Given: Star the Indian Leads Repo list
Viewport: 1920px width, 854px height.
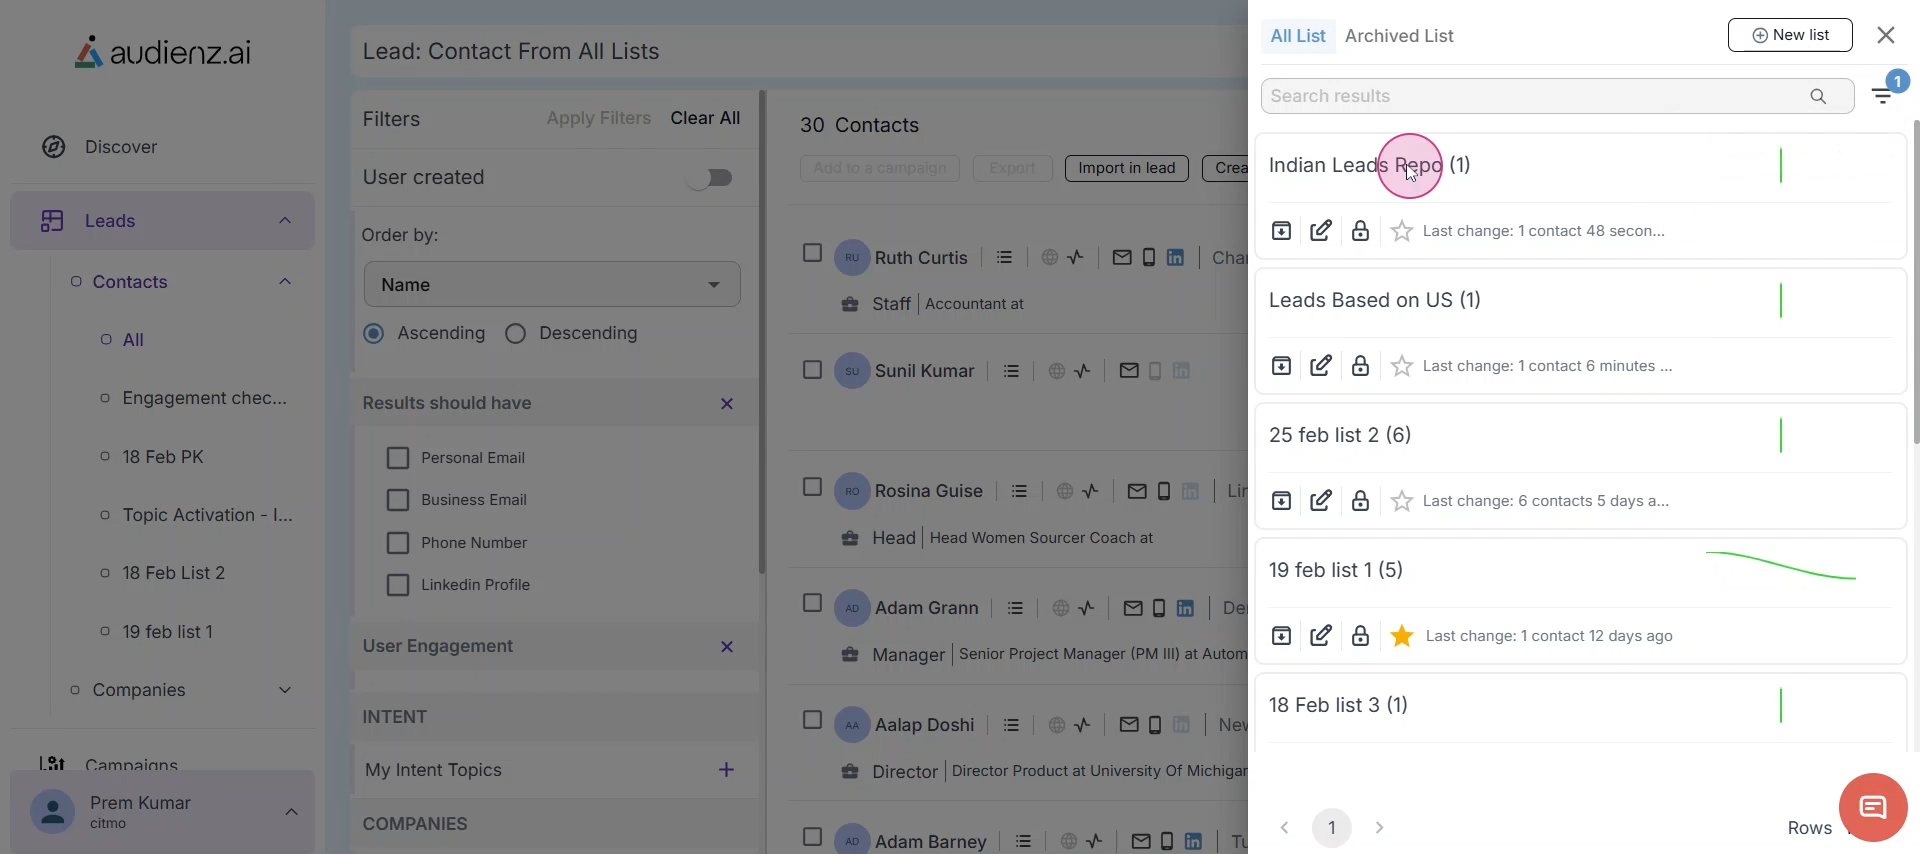Looking at the screenshot, I should pyautogui.click(x=1402, y=231).
